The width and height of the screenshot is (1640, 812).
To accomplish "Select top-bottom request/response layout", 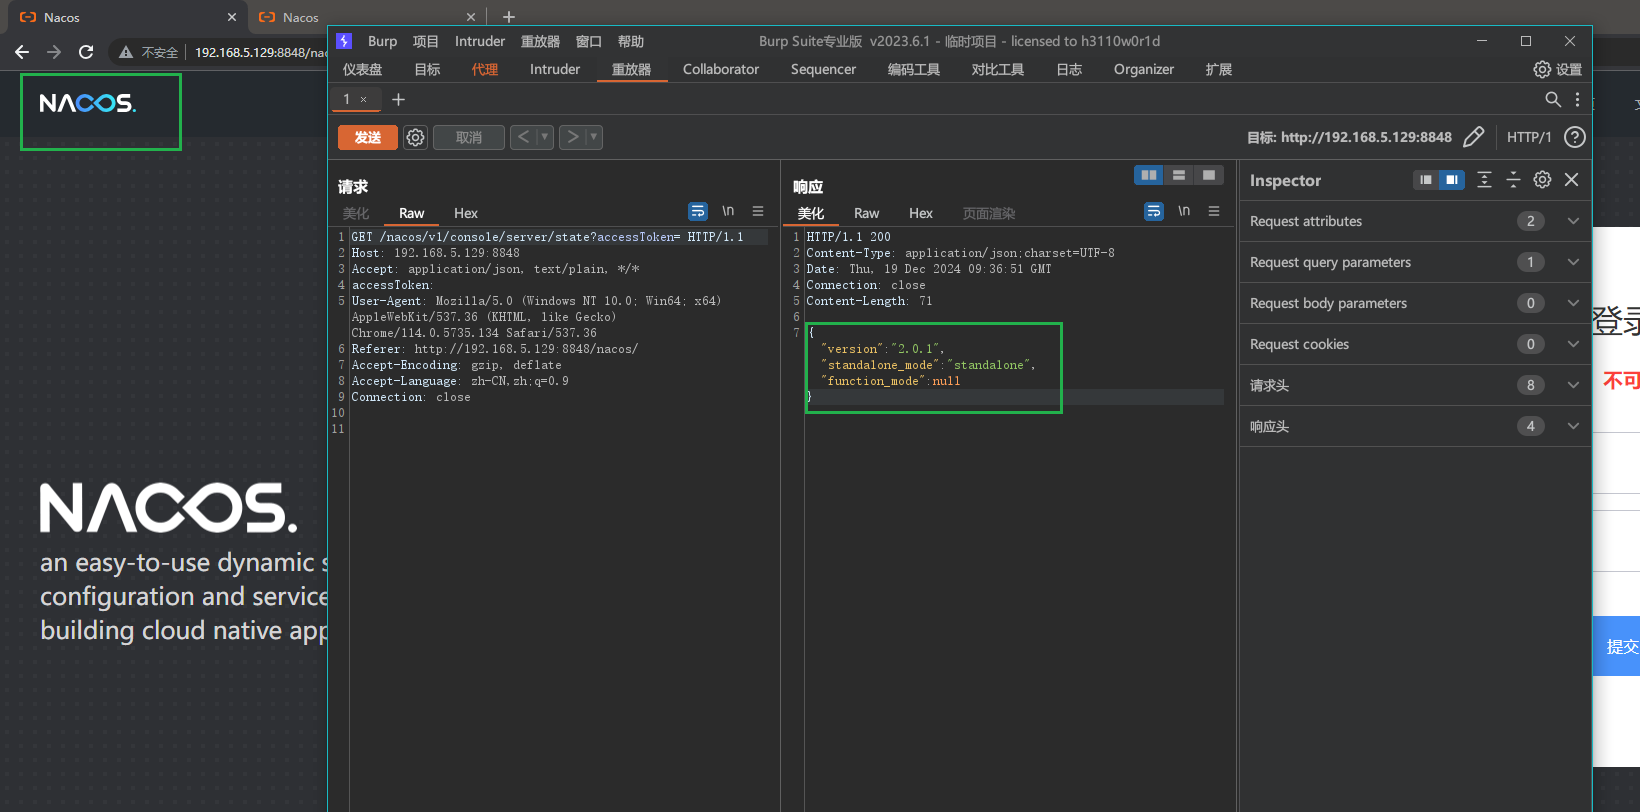I will (1179, 175).
